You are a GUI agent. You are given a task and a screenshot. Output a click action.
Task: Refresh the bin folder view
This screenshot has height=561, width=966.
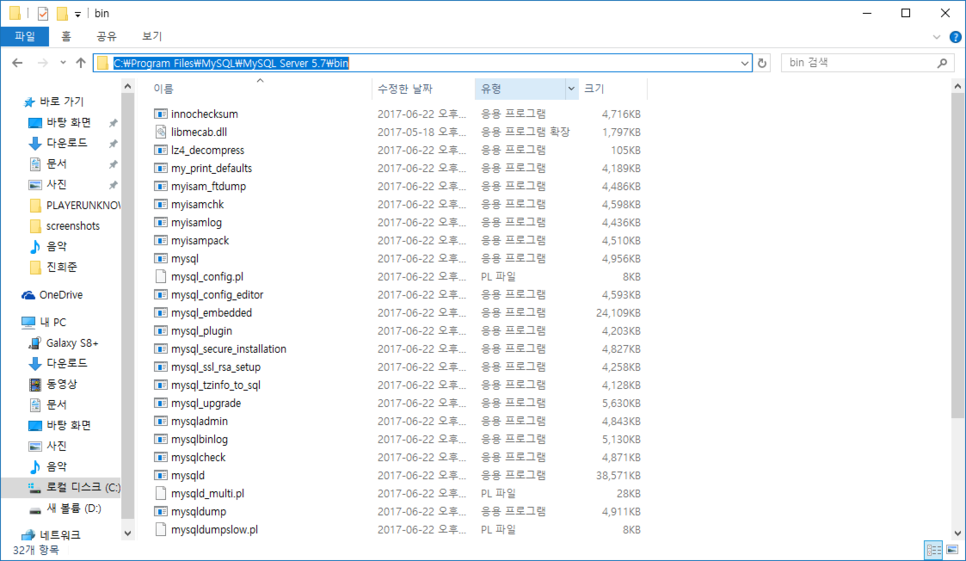coord(762,63)
